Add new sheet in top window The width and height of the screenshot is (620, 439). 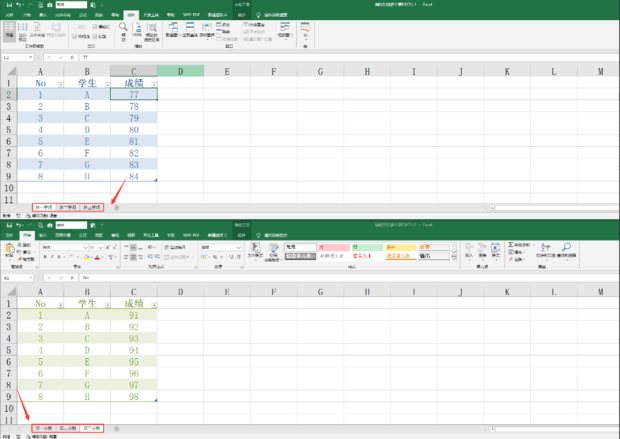point(117,208)
